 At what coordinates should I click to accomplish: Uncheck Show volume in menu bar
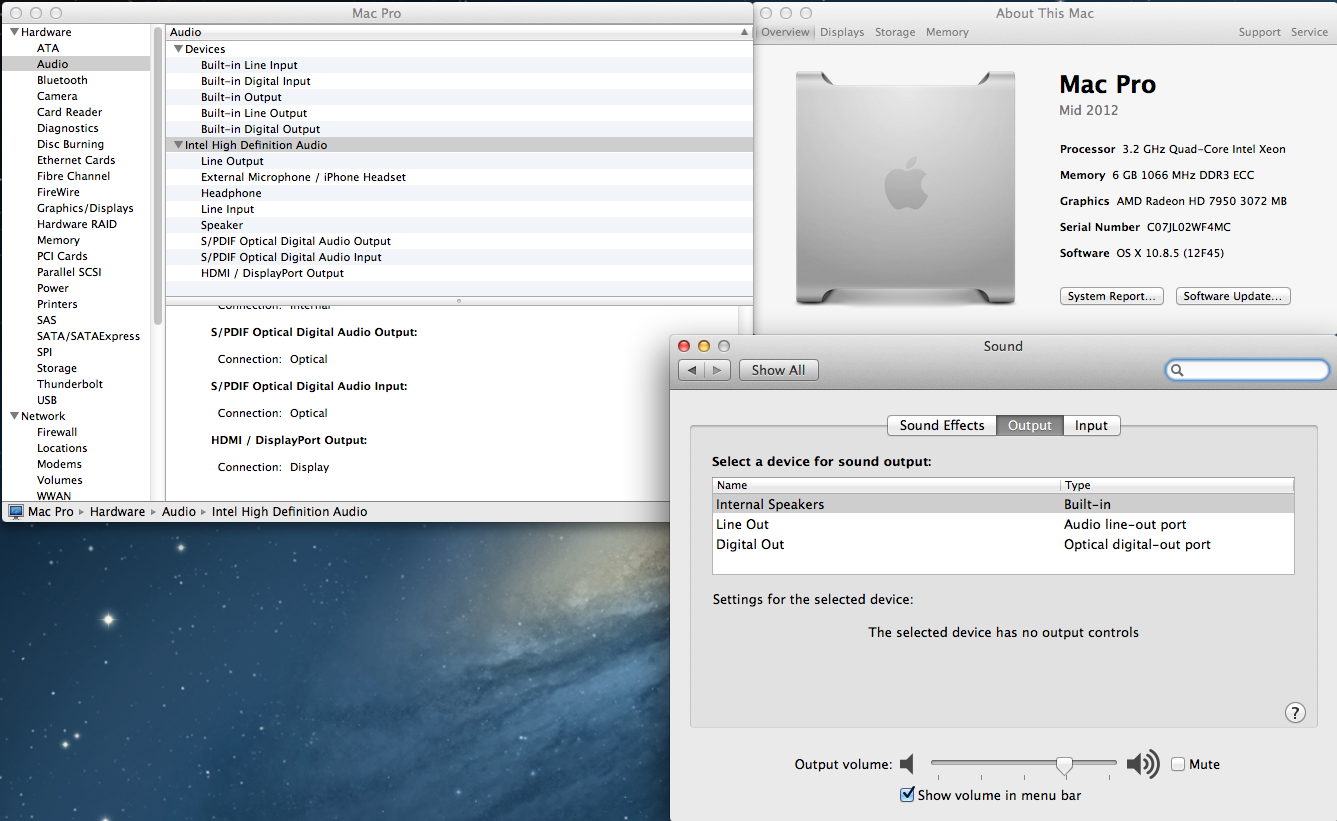(x=907, y=795)
